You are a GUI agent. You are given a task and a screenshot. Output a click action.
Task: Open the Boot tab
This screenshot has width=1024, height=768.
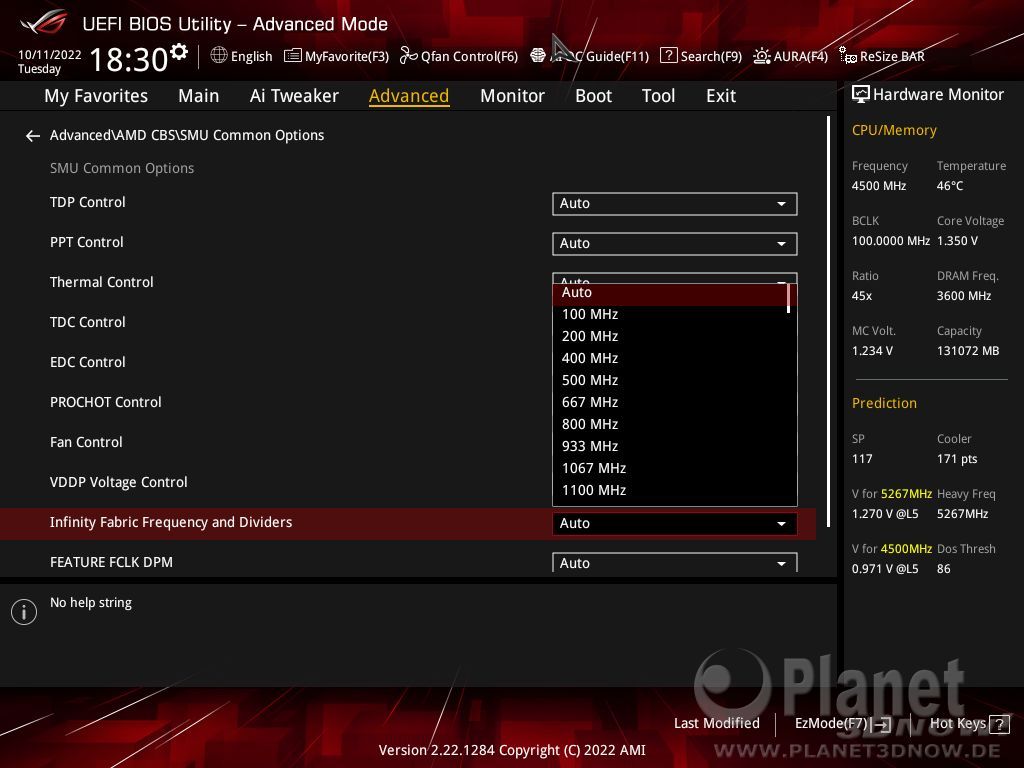coord(593,96)
